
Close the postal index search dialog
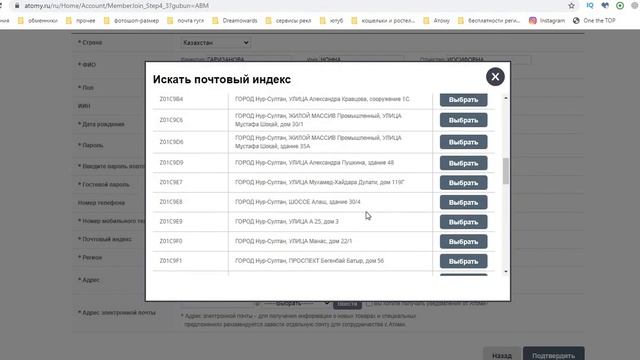(x=495, y=77)
